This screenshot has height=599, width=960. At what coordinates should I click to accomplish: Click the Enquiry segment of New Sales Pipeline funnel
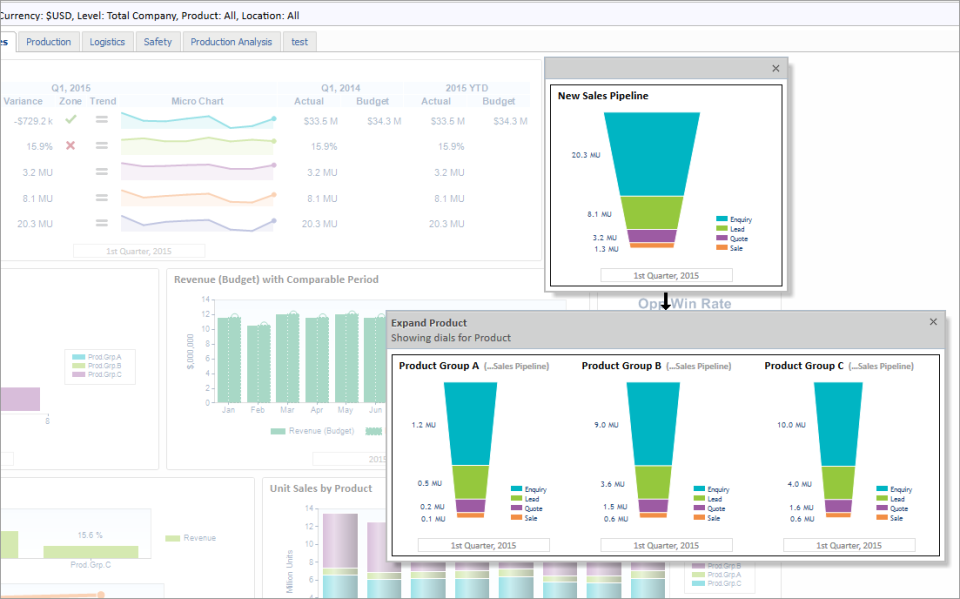tap(651, 153)
